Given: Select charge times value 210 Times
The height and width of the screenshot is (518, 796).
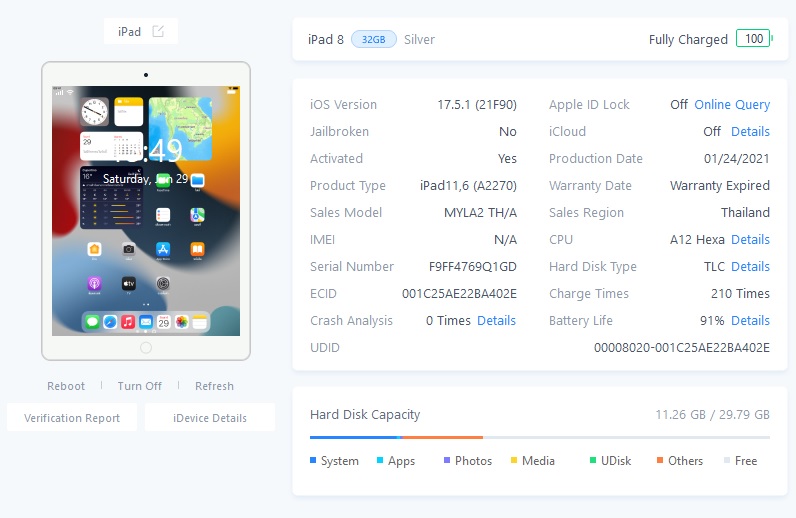Looking at the screenshot, I should (740, 294).
